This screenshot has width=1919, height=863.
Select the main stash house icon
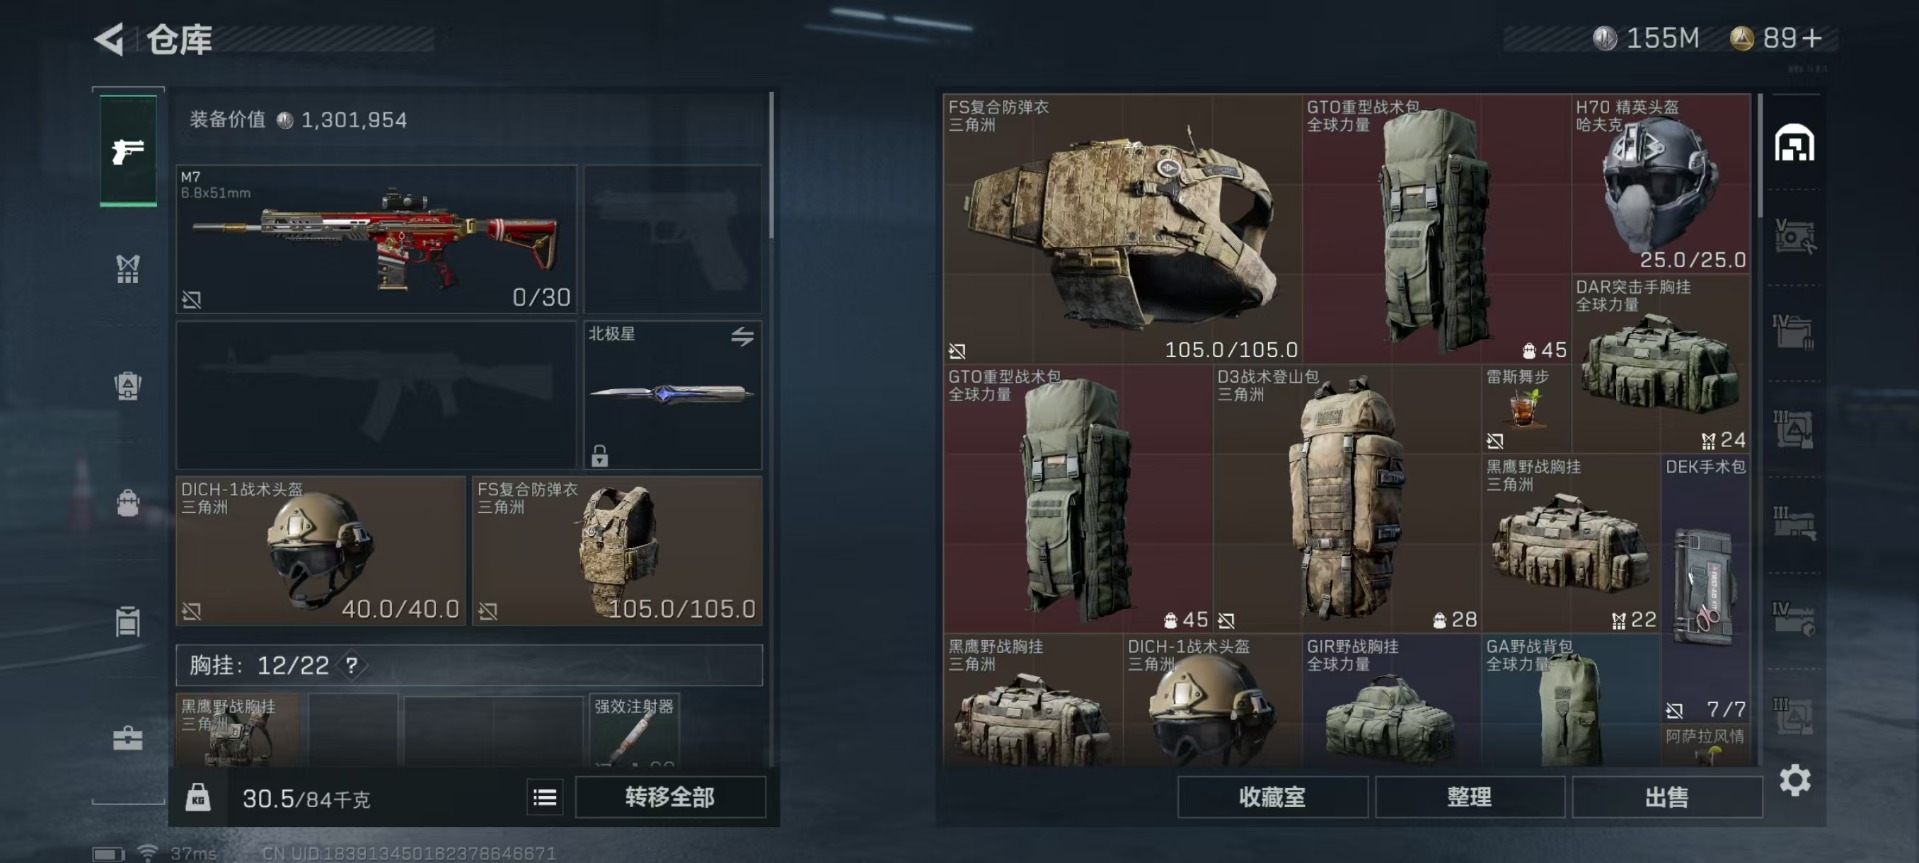1795,144
